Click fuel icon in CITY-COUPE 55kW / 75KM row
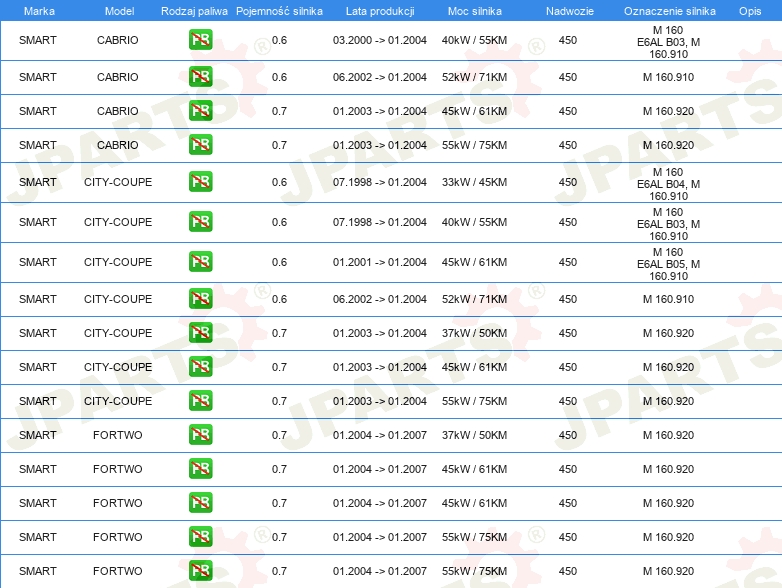The image size is (782, 588). pyautogui.click(x=200, y=400)
